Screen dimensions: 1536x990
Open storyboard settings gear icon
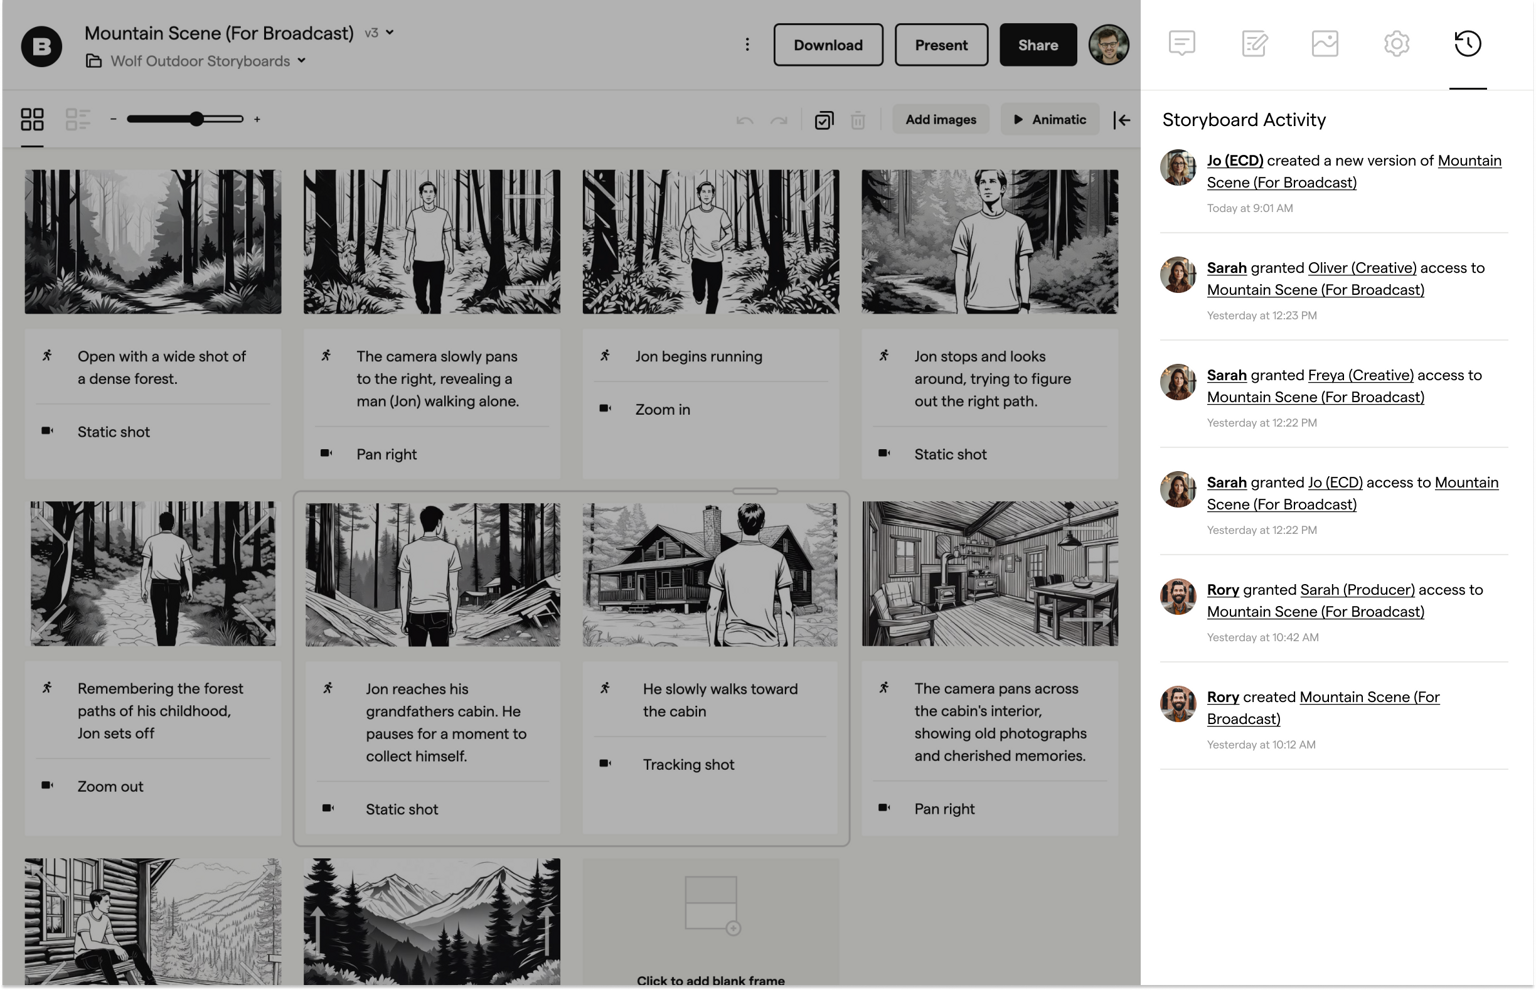[1397, 43]
